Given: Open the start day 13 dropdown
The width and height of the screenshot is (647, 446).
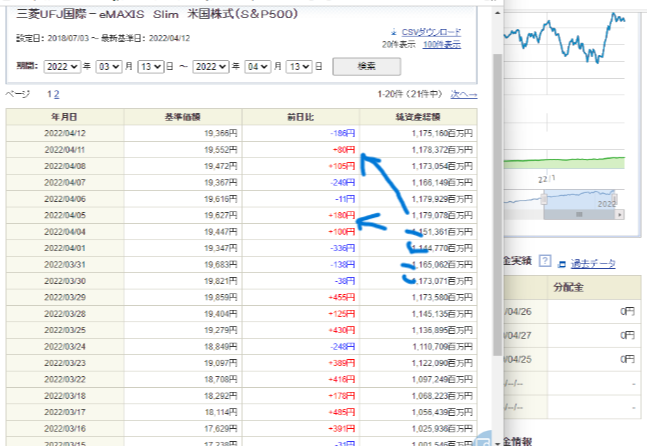Looking at the screenshot, I should [x=151, y=66].
